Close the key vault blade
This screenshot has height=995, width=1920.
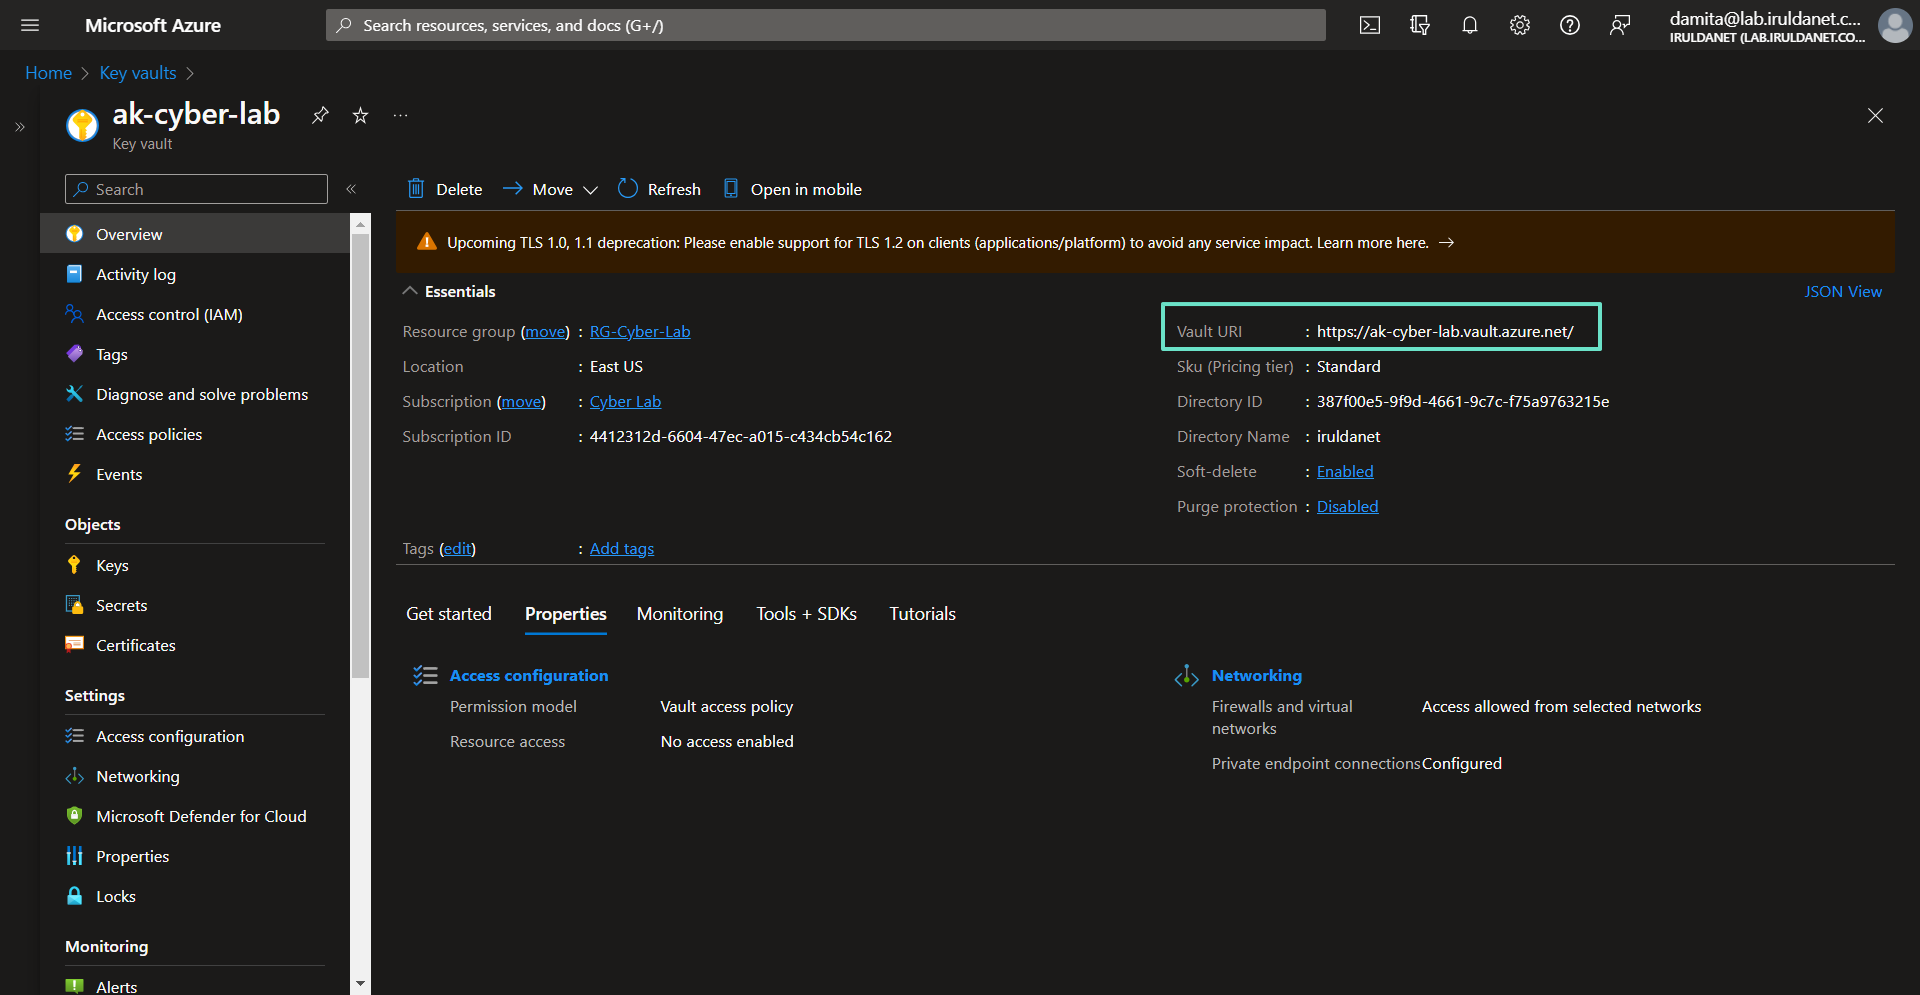(x=1875, y=116)
